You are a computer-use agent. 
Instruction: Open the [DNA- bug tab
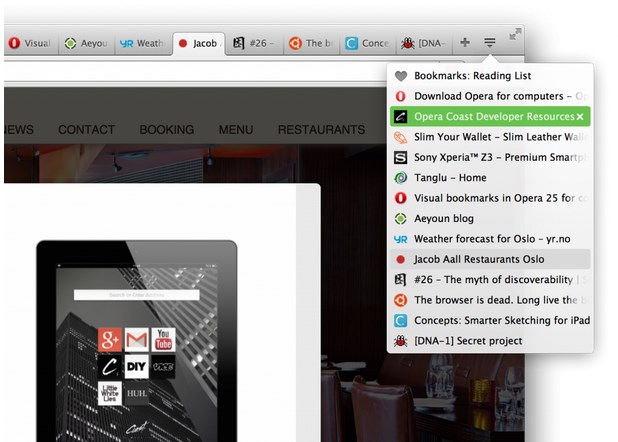[423, 43]
